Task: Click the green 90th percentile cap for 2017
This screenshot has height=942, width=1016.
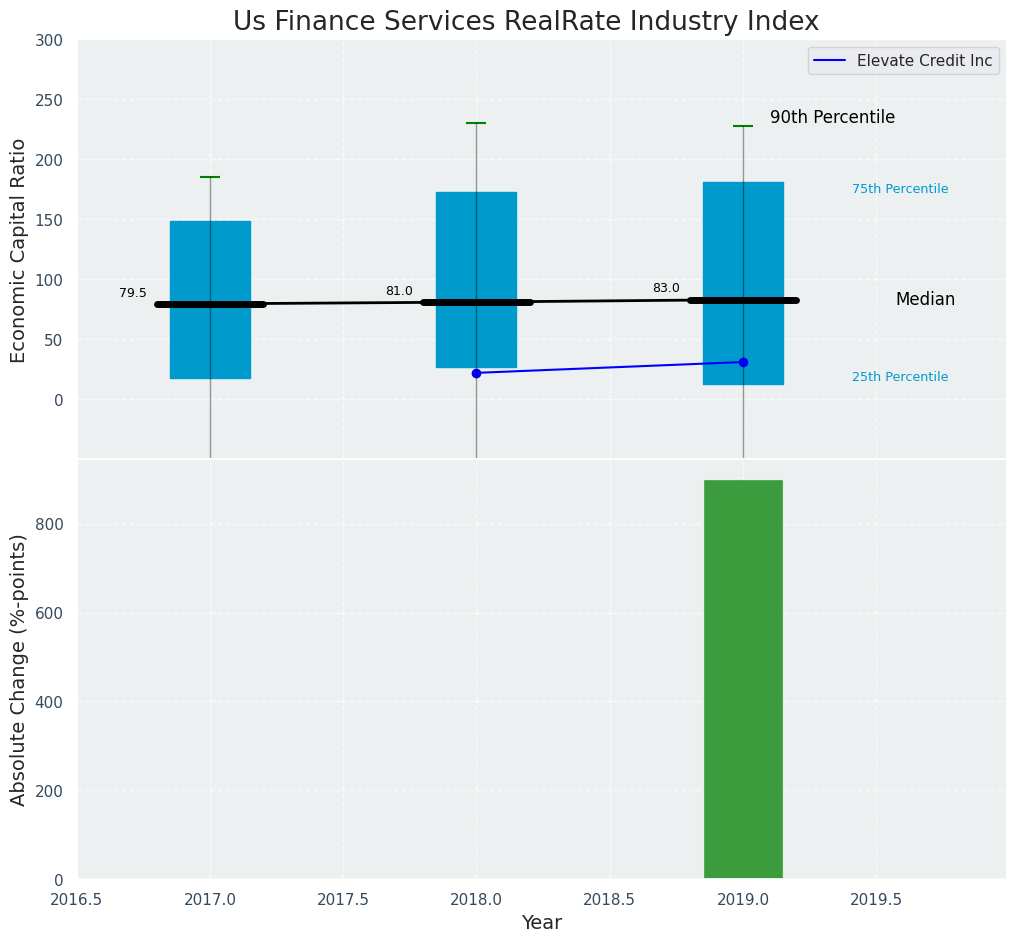Action: tap(210, 177)
